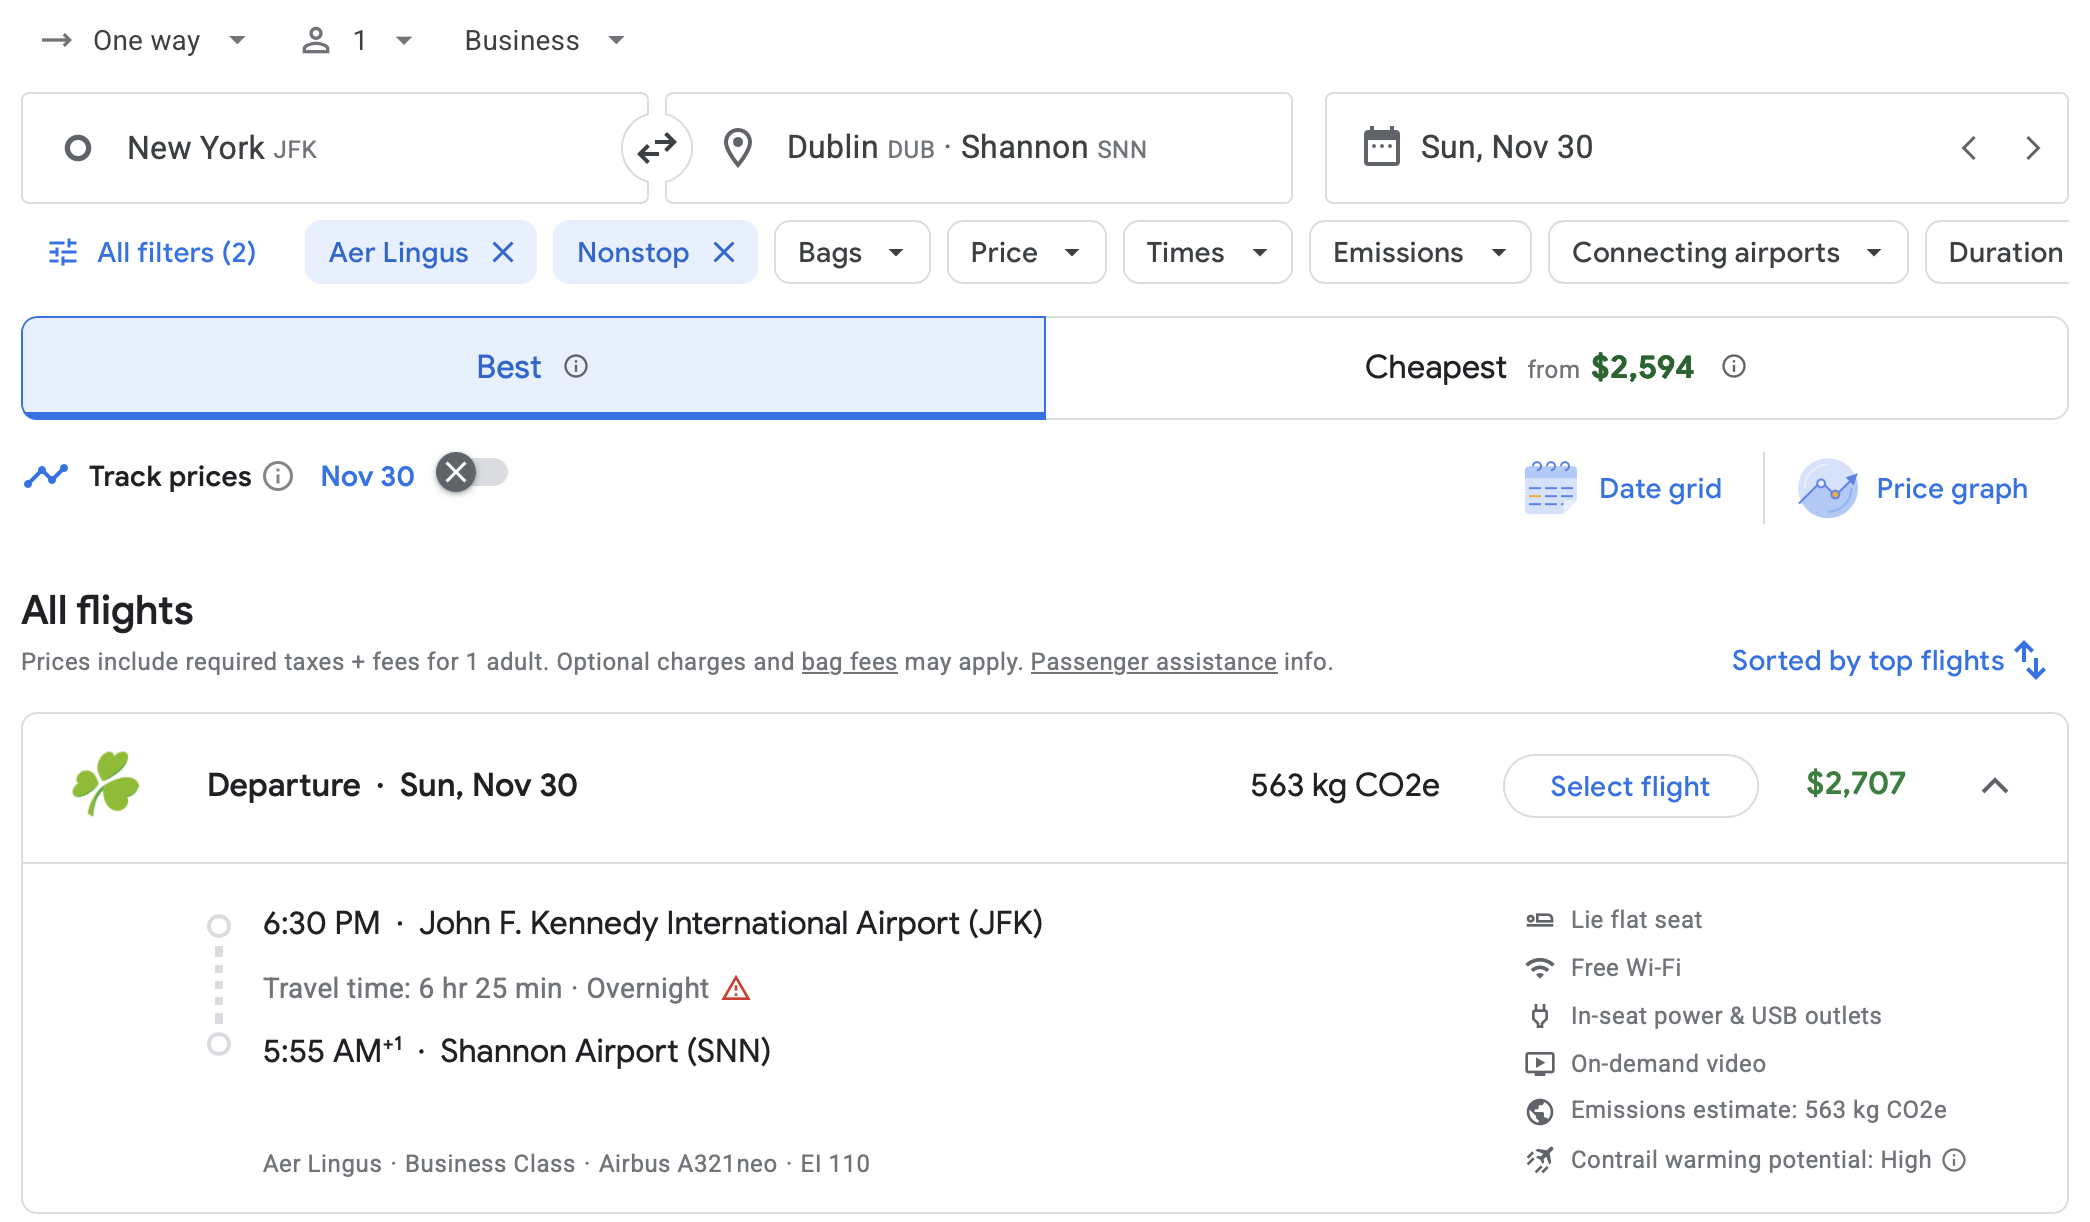The width and height of the screenshot is (2090, 1222).
Task: Click the Dublin · Shannon destination field
Action: [x=979, y=148]
